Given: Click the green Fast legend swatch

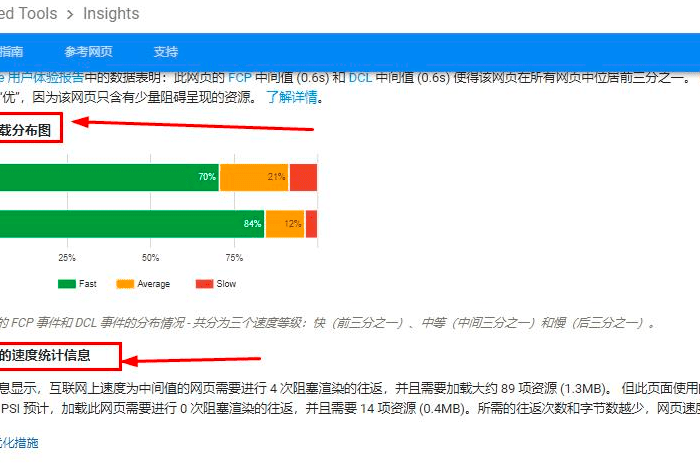Looking at the screenshot, I should [67, 284].
